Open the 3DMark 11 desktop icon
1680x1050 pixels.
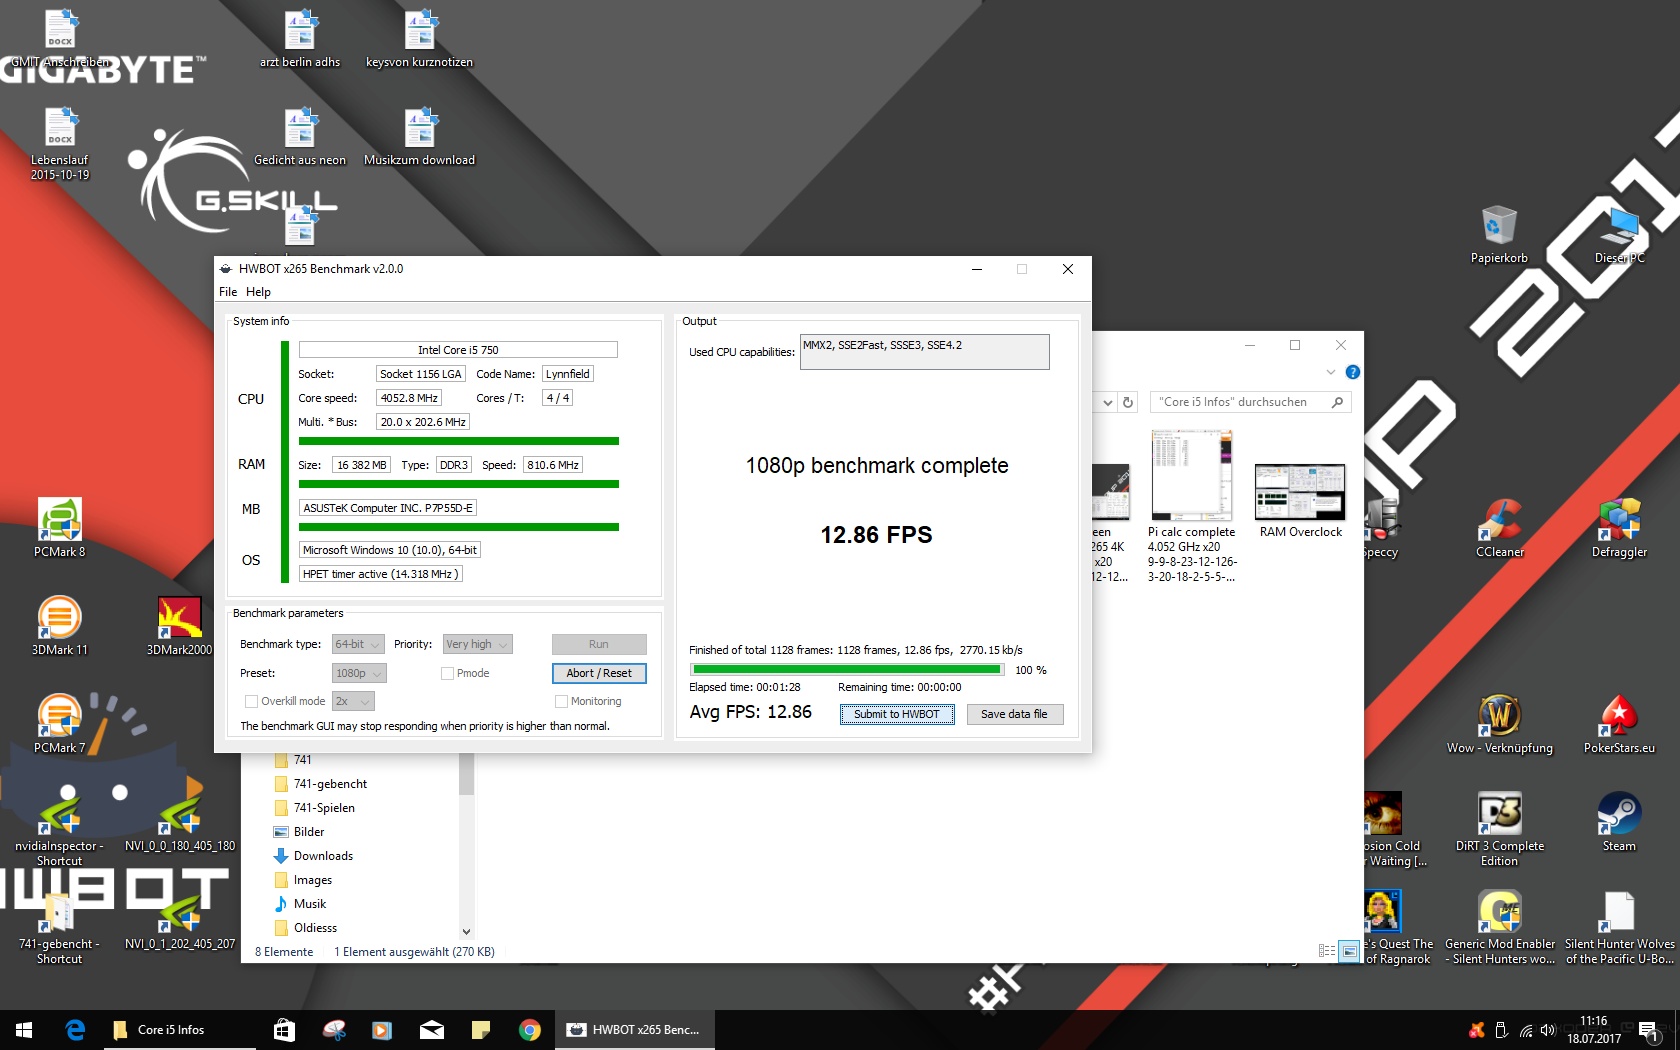59,625
